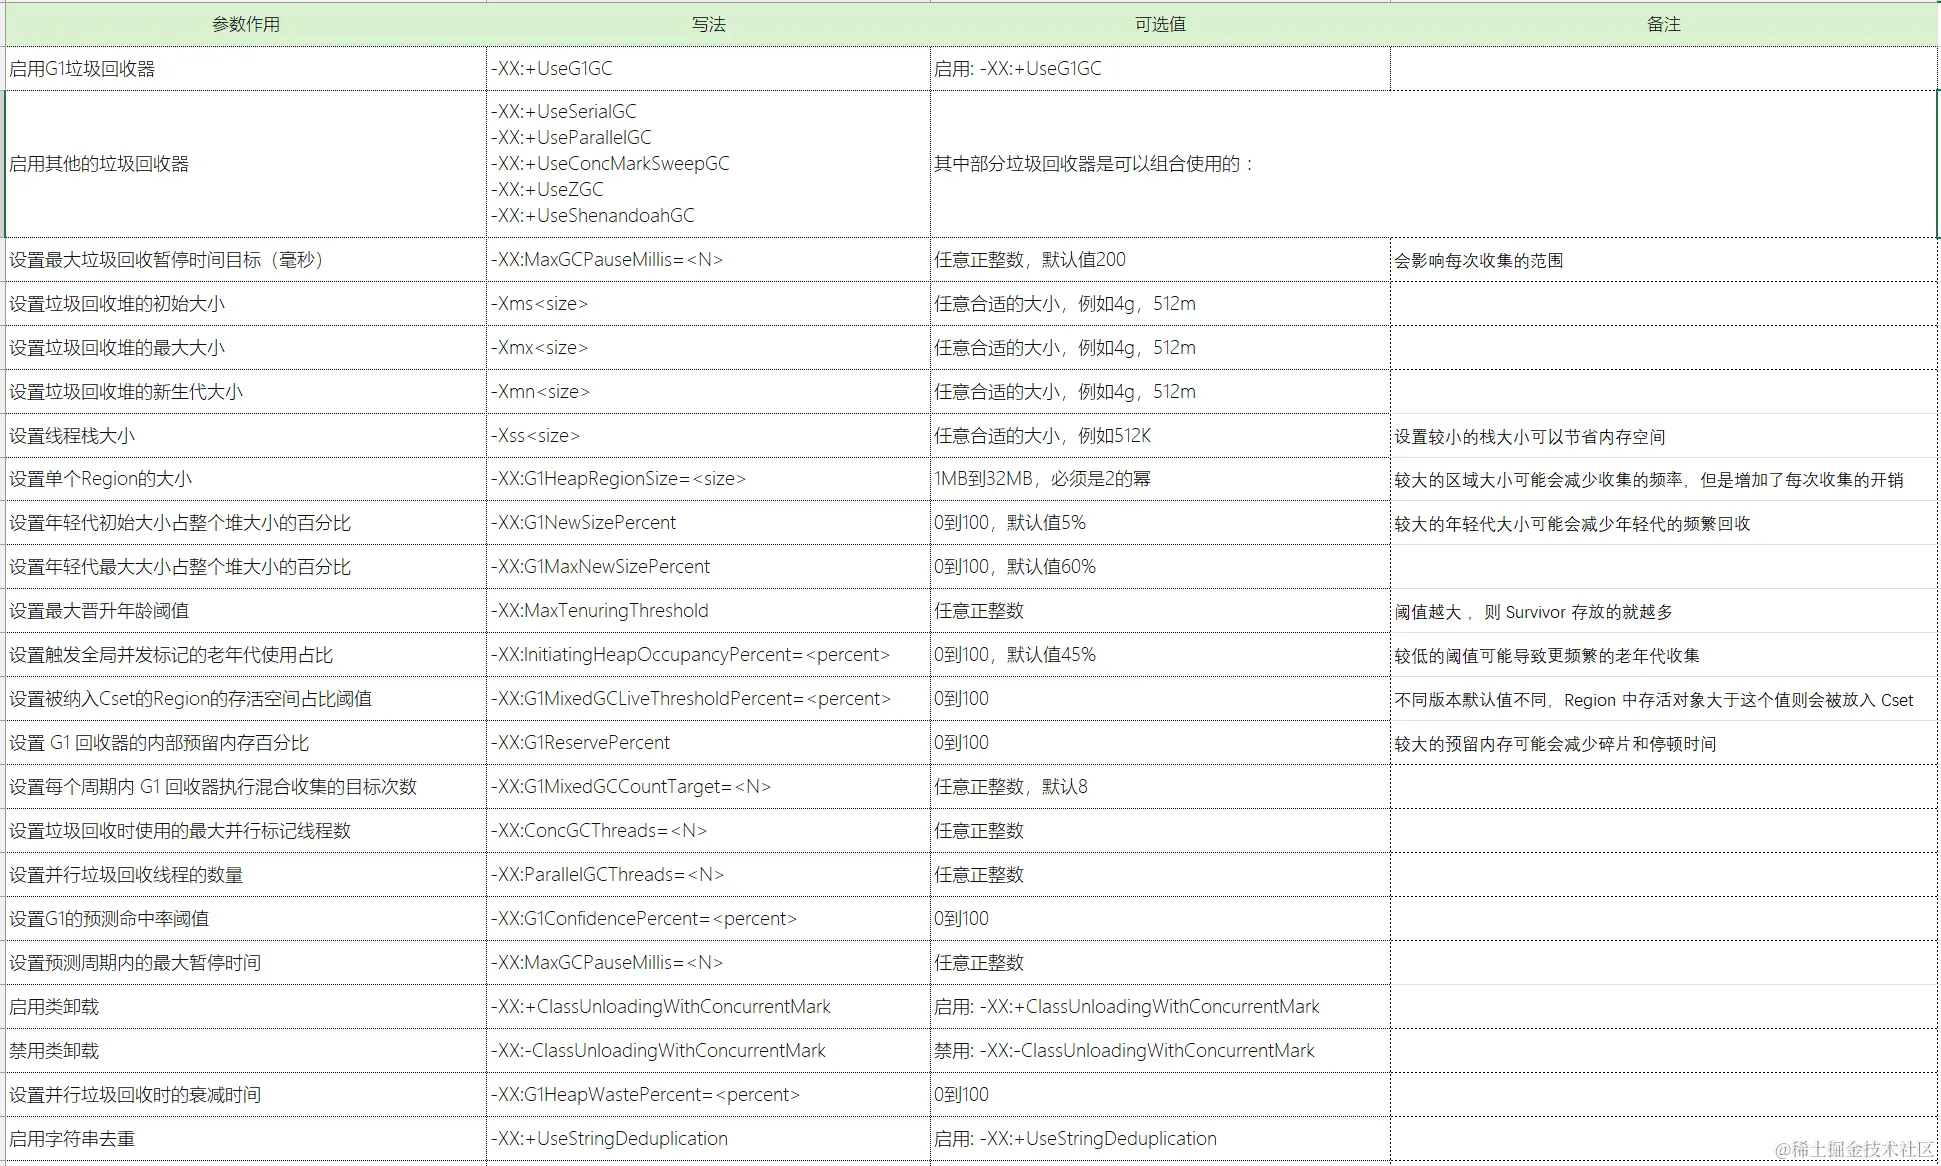Click the -Xmn<size> cell
This screenshot has height=1166, width=1941.
[541, 392]
